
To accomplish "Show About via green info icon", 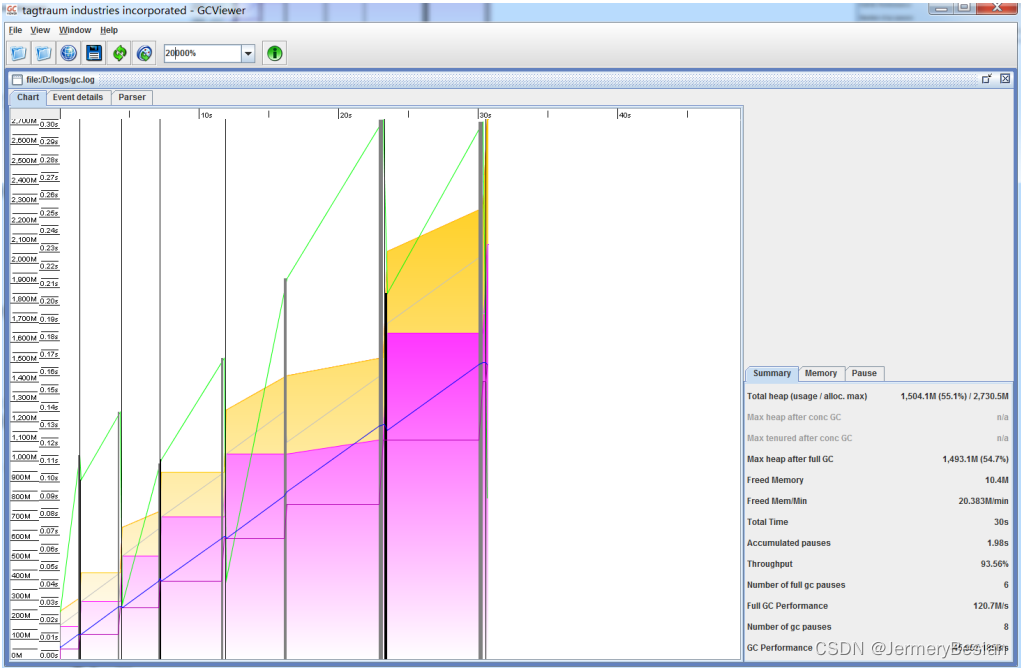I will 275,53.
